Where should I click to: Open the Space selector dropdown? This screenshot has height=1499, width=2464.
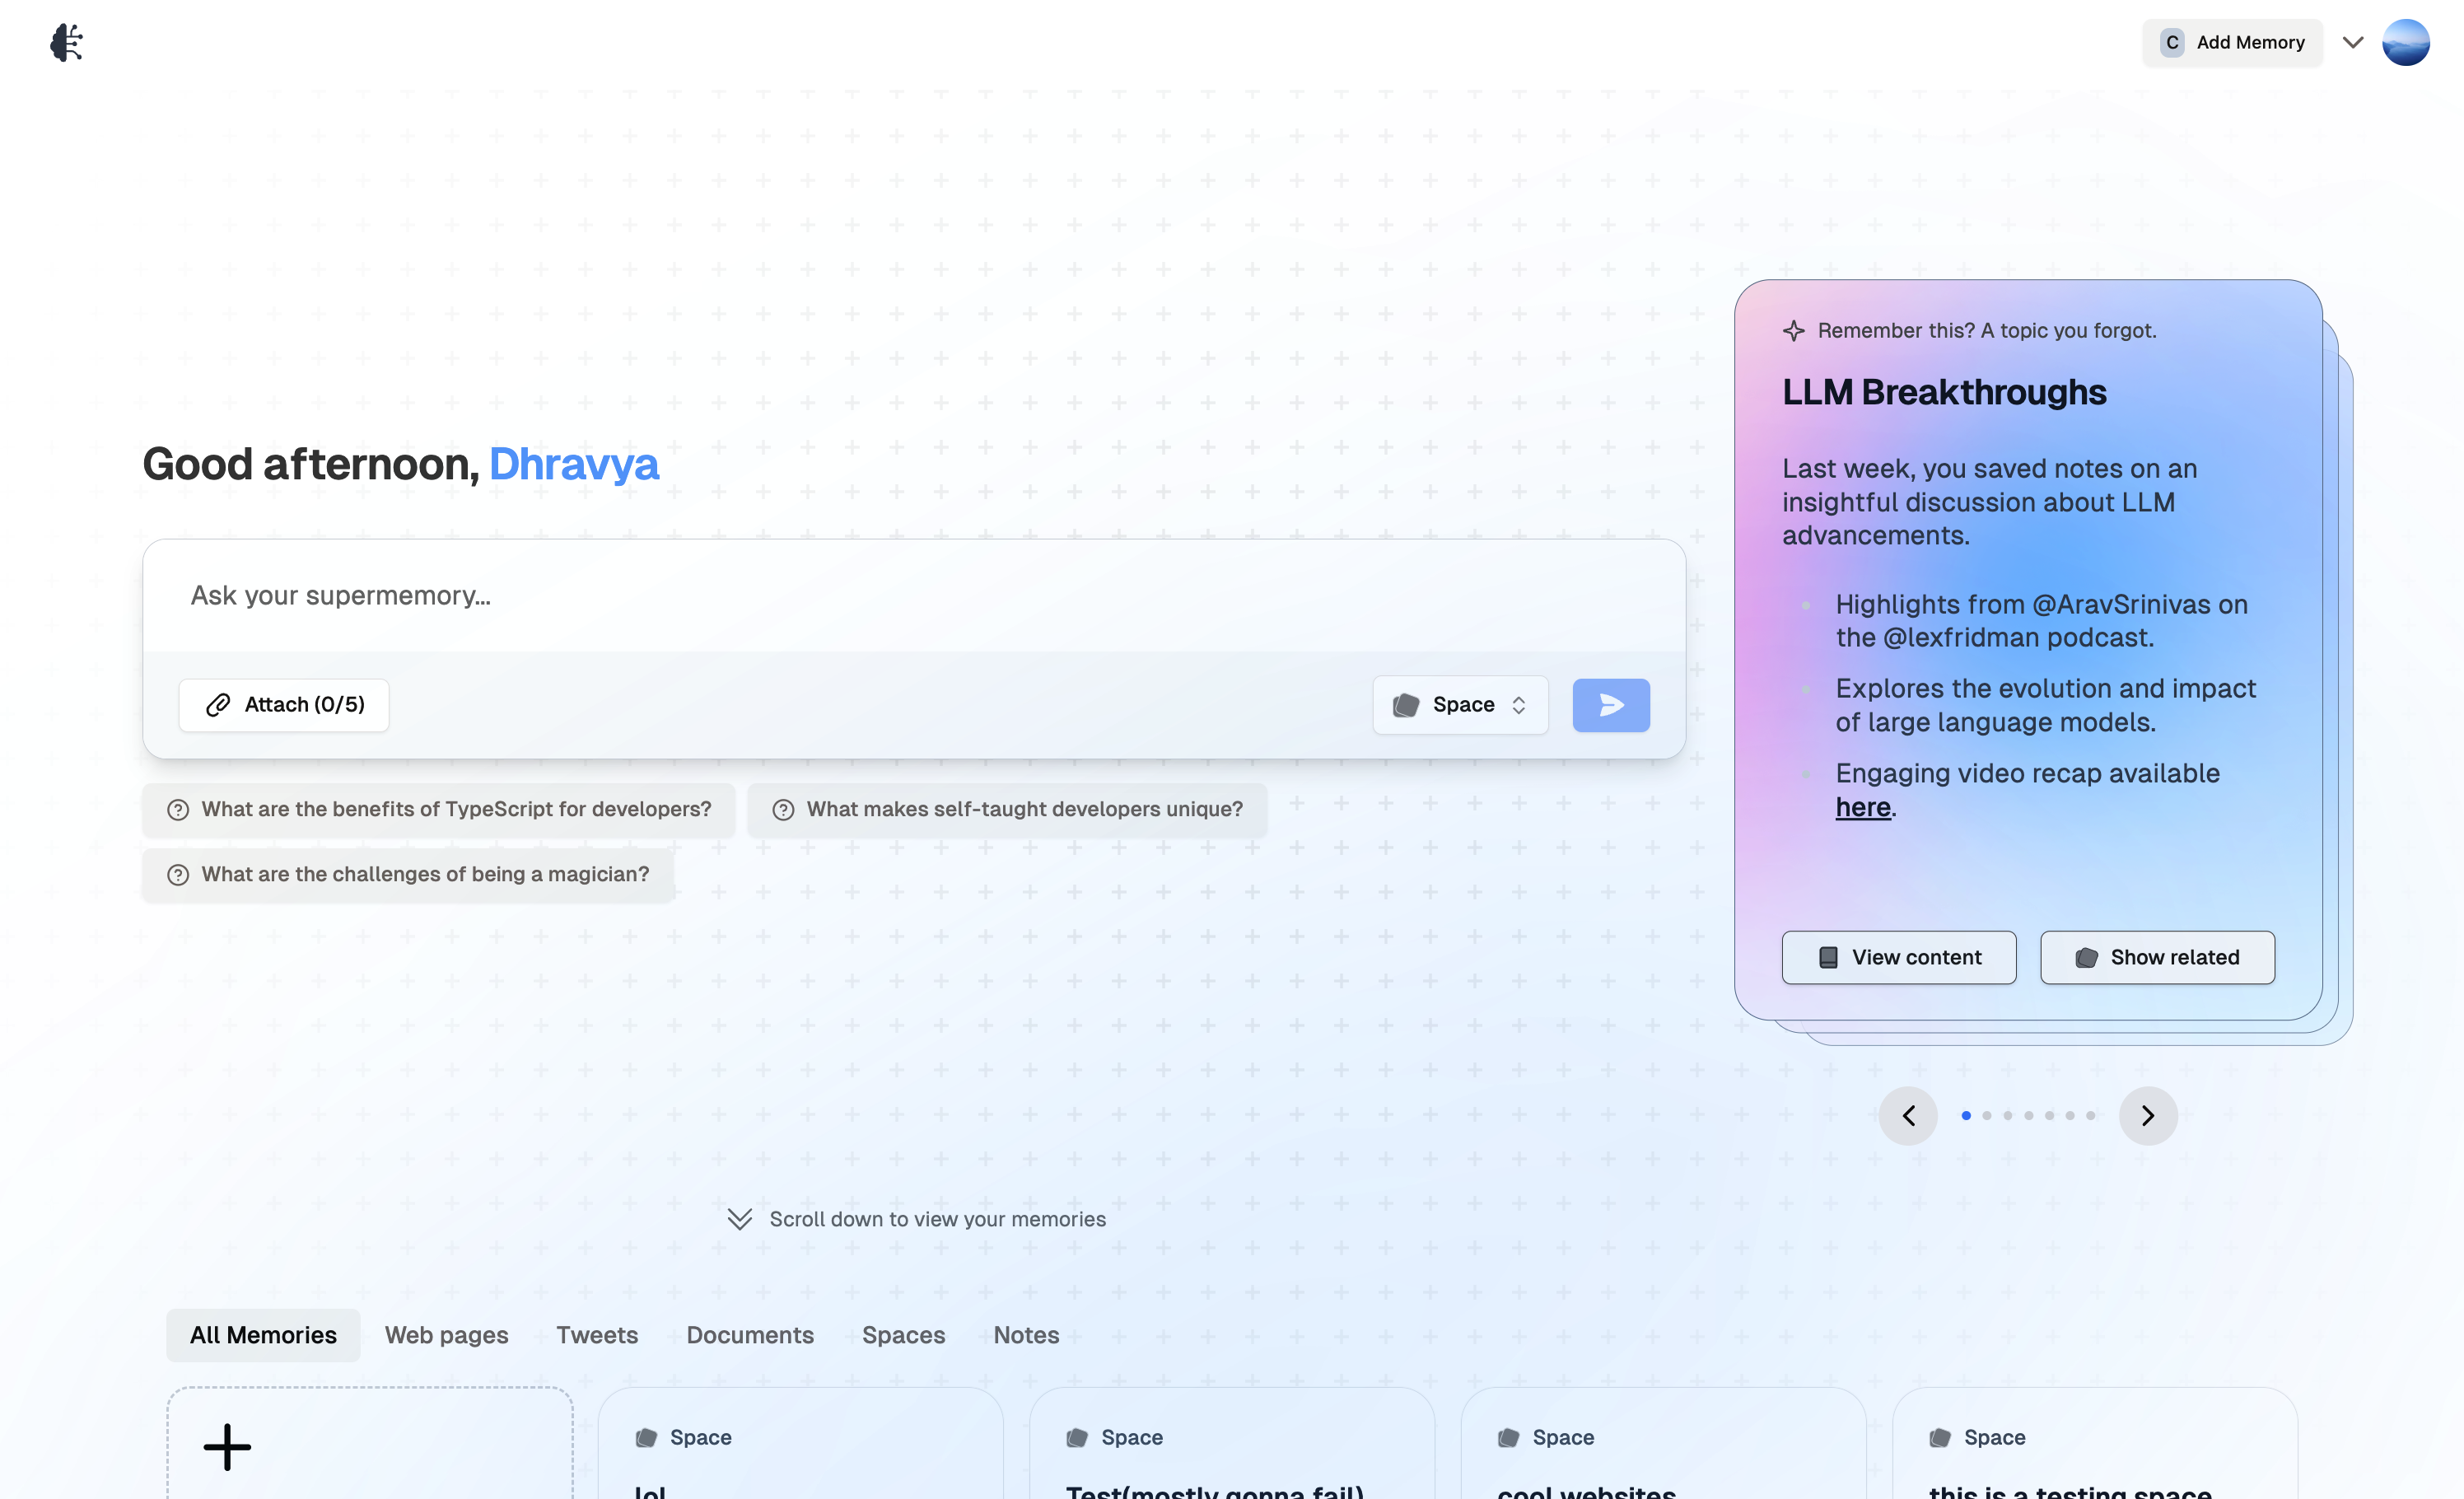click(x=1460, y=705)
